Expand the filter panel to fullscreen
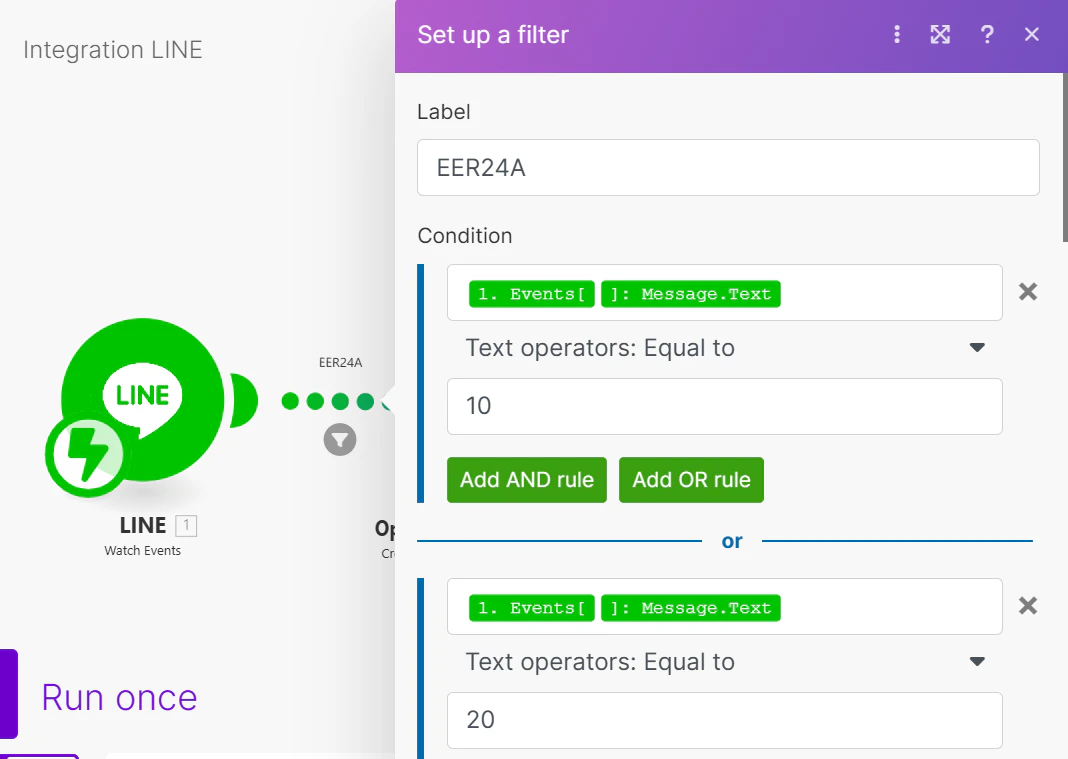1068x759 pixels. [940, 34]
